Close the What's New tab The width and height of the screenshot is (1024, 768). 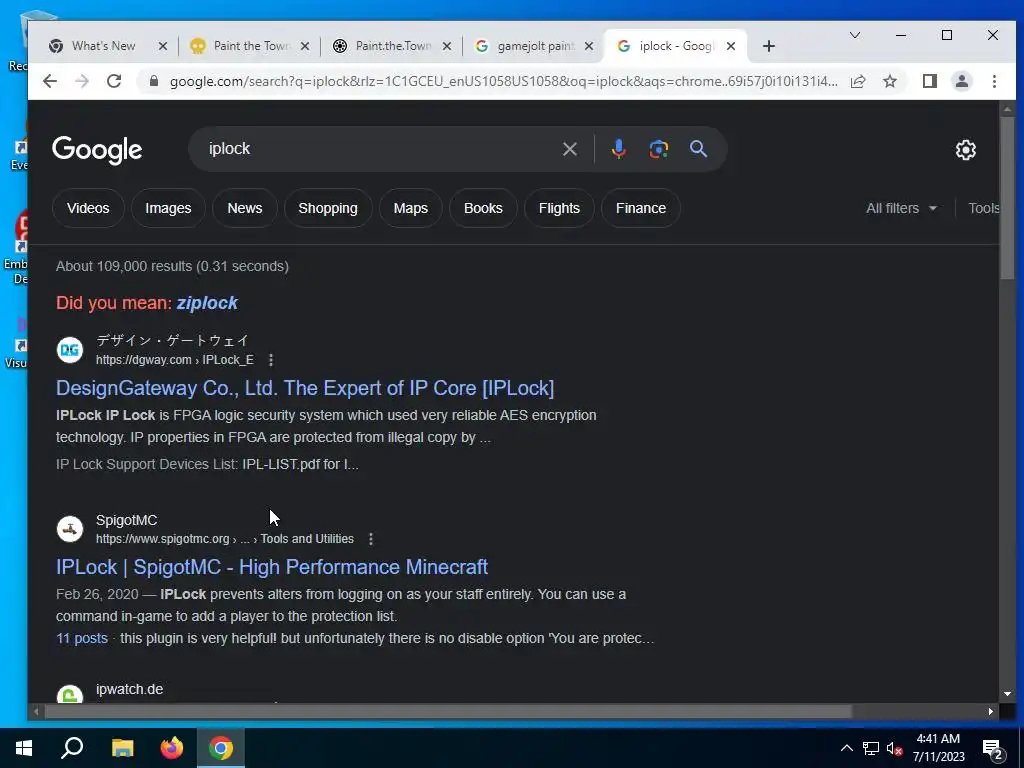click(163, 46)
